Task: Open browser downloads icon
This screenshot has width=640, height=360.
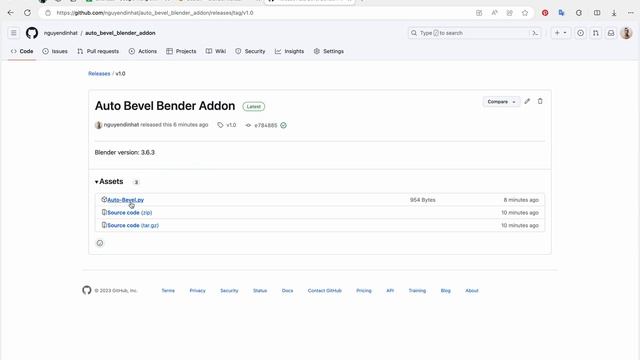Action: pyautogui.click(x=614, y=13)
